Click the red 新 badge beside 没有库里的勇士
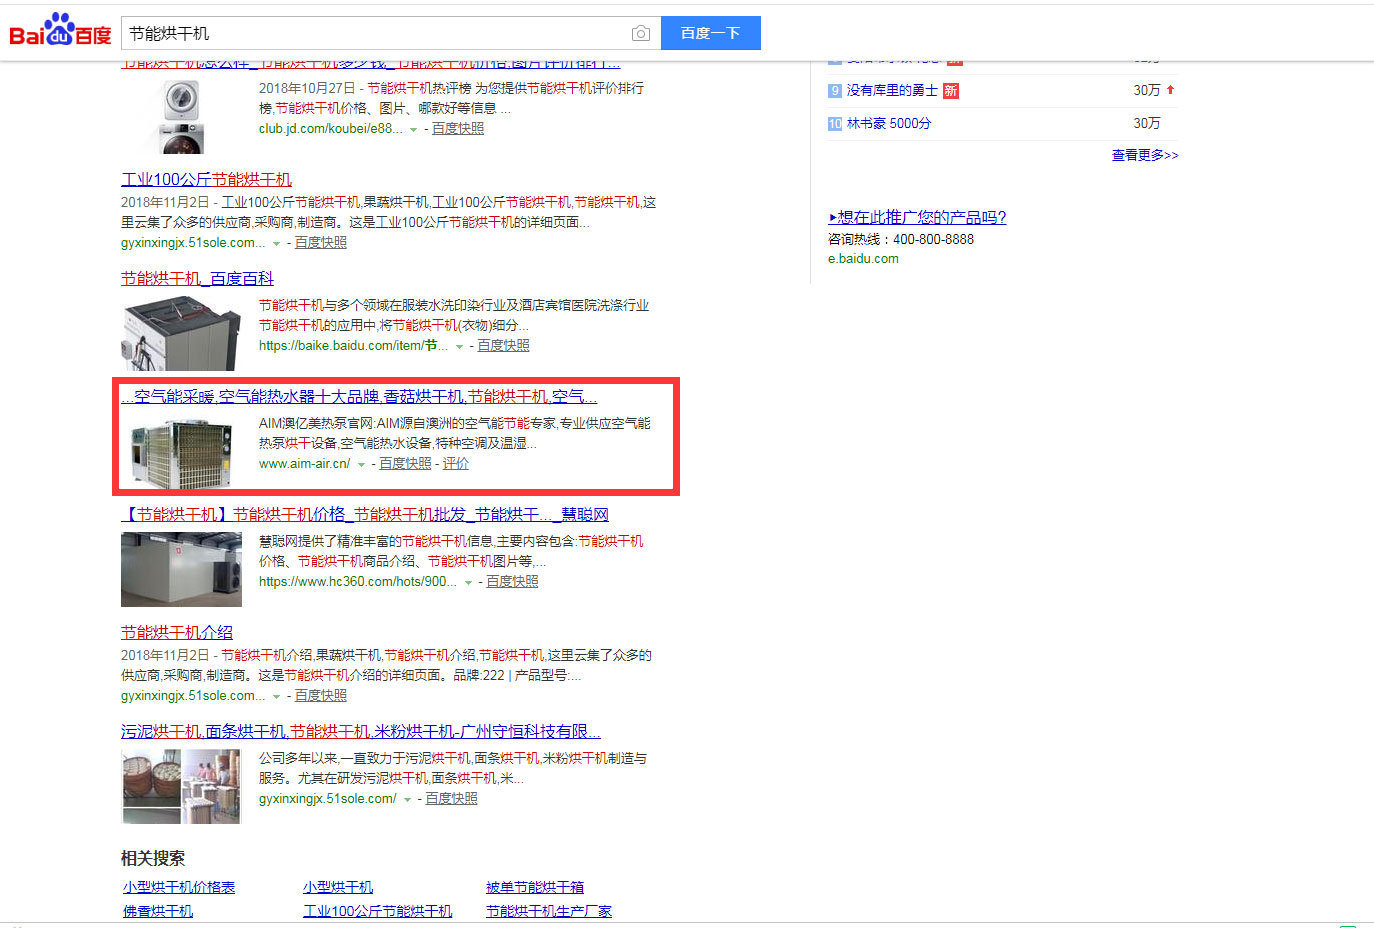The height and width of the screenshot is (928, 1374). 950,90
